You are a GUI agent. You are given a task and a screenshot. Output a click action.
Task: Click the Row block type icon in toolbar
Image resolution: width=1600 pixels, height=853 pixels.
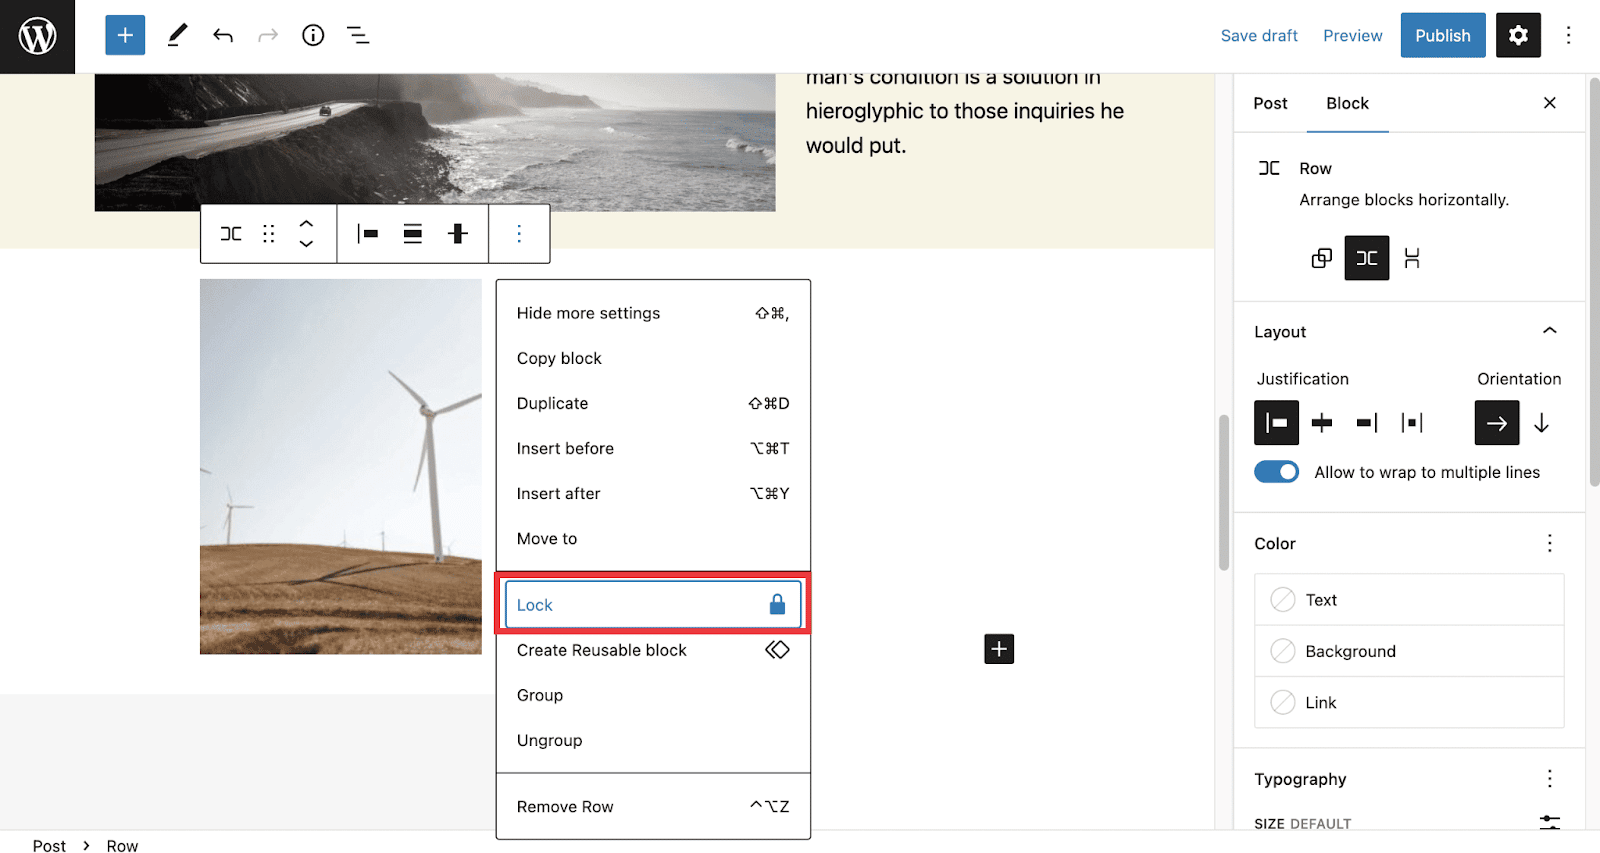[x=231, y=234]
